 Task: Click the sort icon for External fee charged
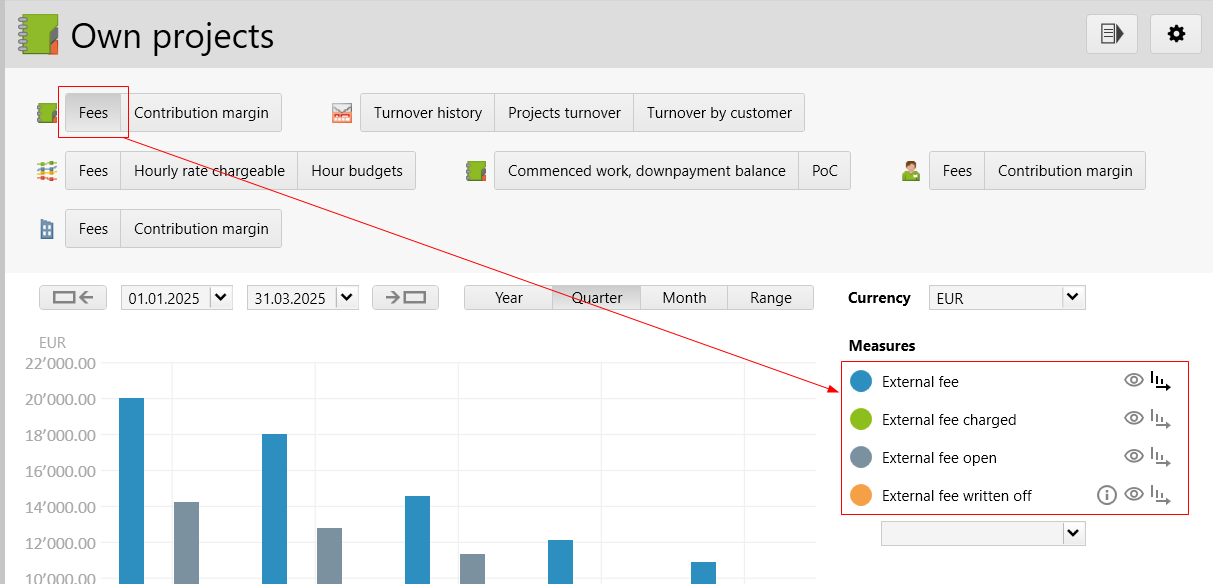tap(1160, 419)
